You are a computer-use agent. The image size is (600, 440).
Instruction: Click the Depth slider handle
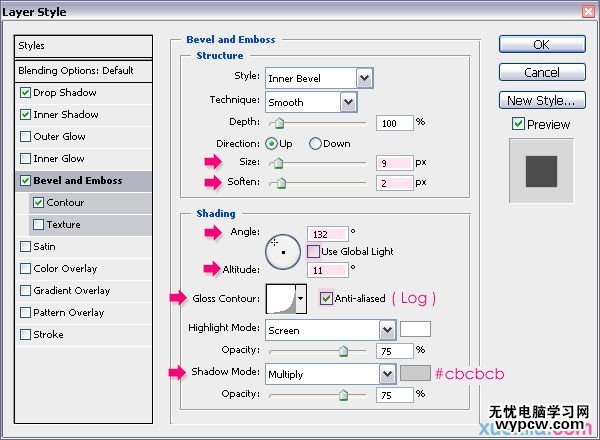click(279, 123)
